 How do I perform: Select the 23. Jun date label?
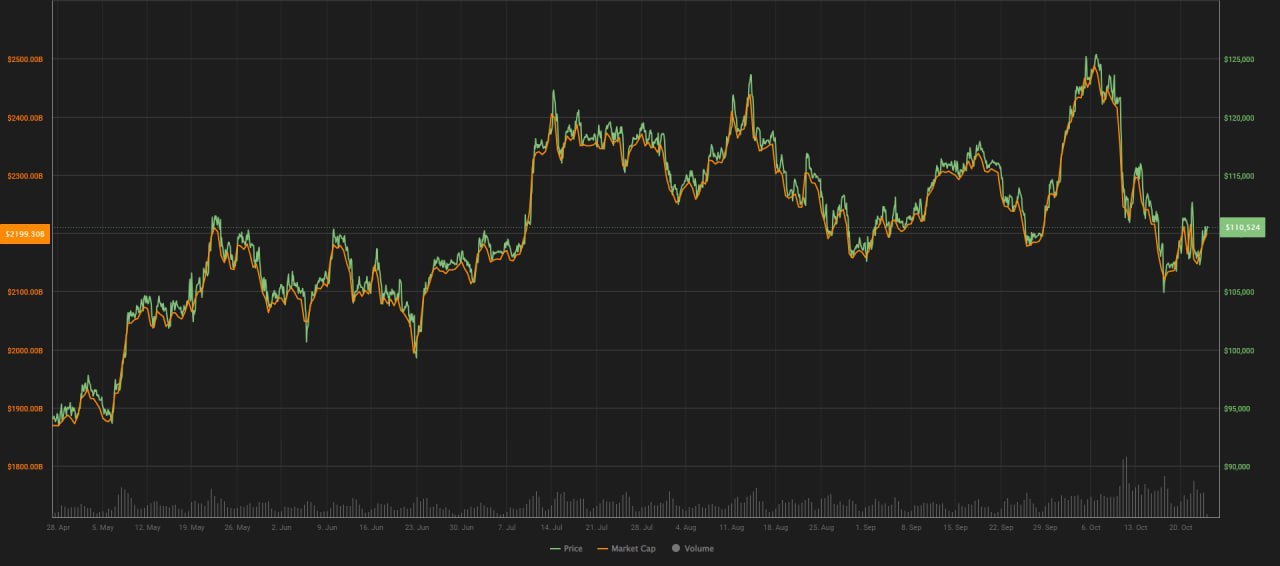[x=417, y=526]
